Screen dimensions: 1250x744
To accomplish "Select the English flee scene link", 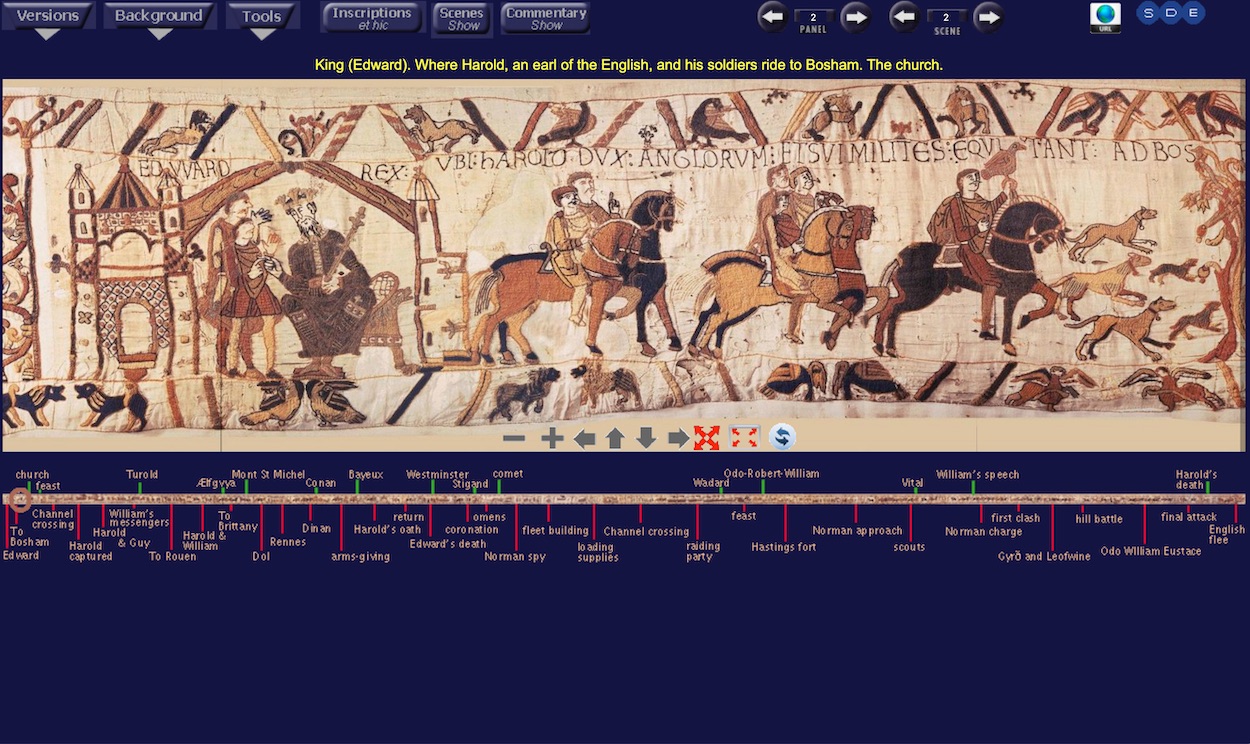I will (x=1227, y=535).
